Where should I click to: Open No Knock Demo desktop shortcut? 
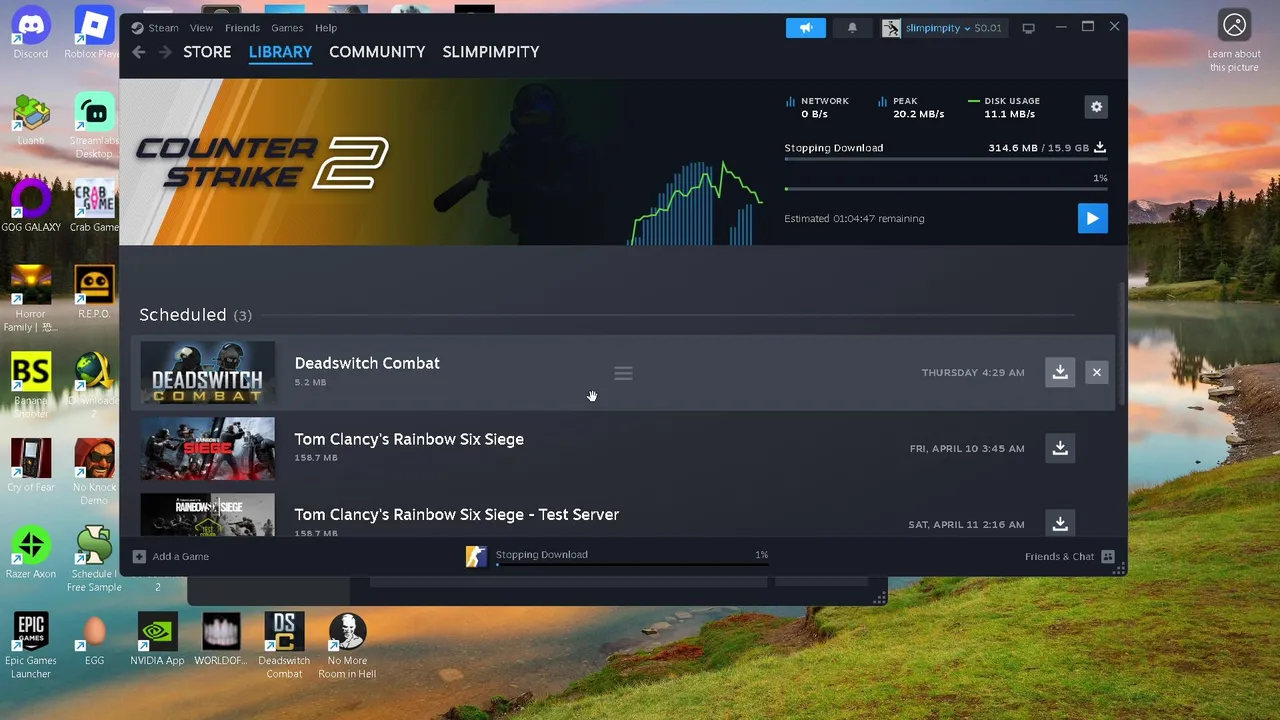tap(94, 471)
